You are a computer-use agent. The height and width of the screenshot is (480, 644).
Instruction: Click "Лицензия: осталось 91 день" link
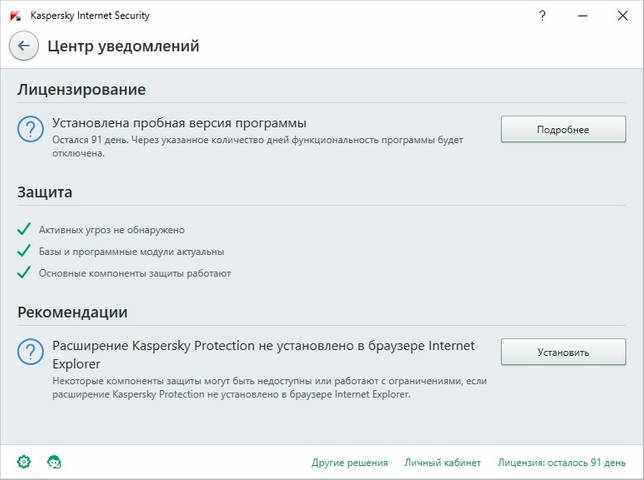[561, 462]
